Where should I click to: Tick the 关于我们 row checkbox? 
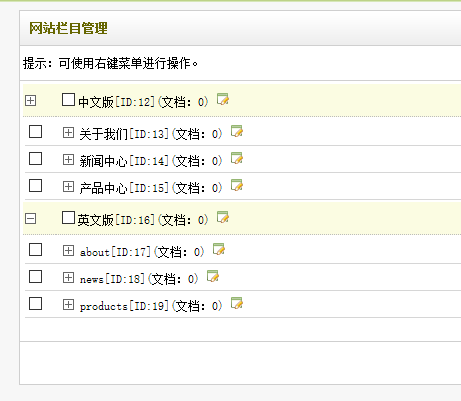click(35, 132)
